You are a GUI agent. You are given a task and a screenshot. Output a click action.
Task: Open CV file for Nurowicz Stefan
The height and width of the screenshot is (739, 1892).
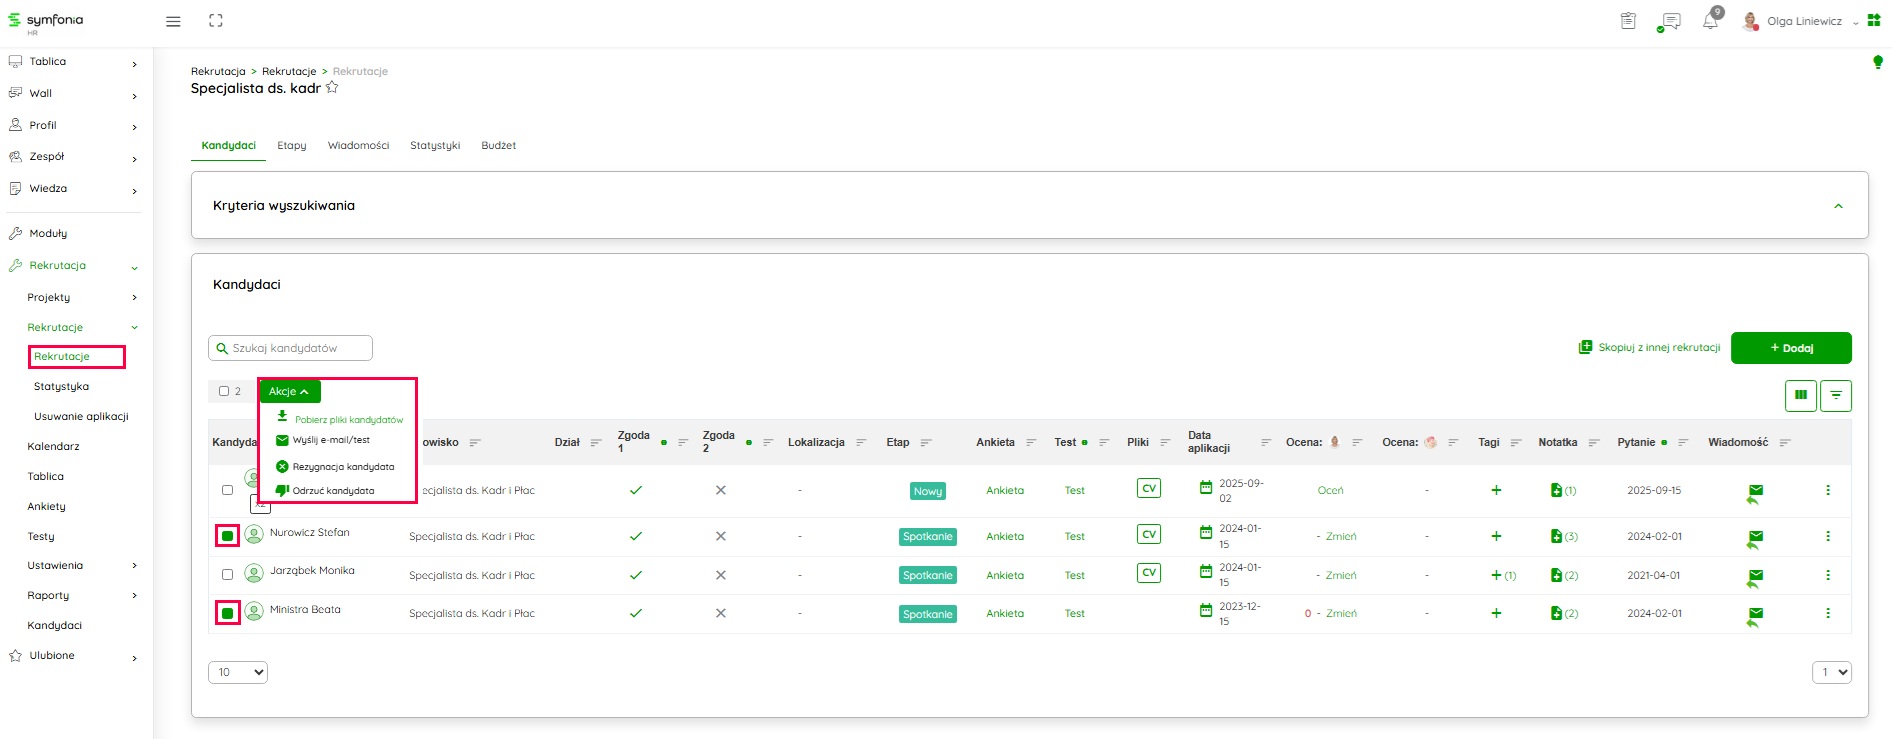pos(1148,535)
